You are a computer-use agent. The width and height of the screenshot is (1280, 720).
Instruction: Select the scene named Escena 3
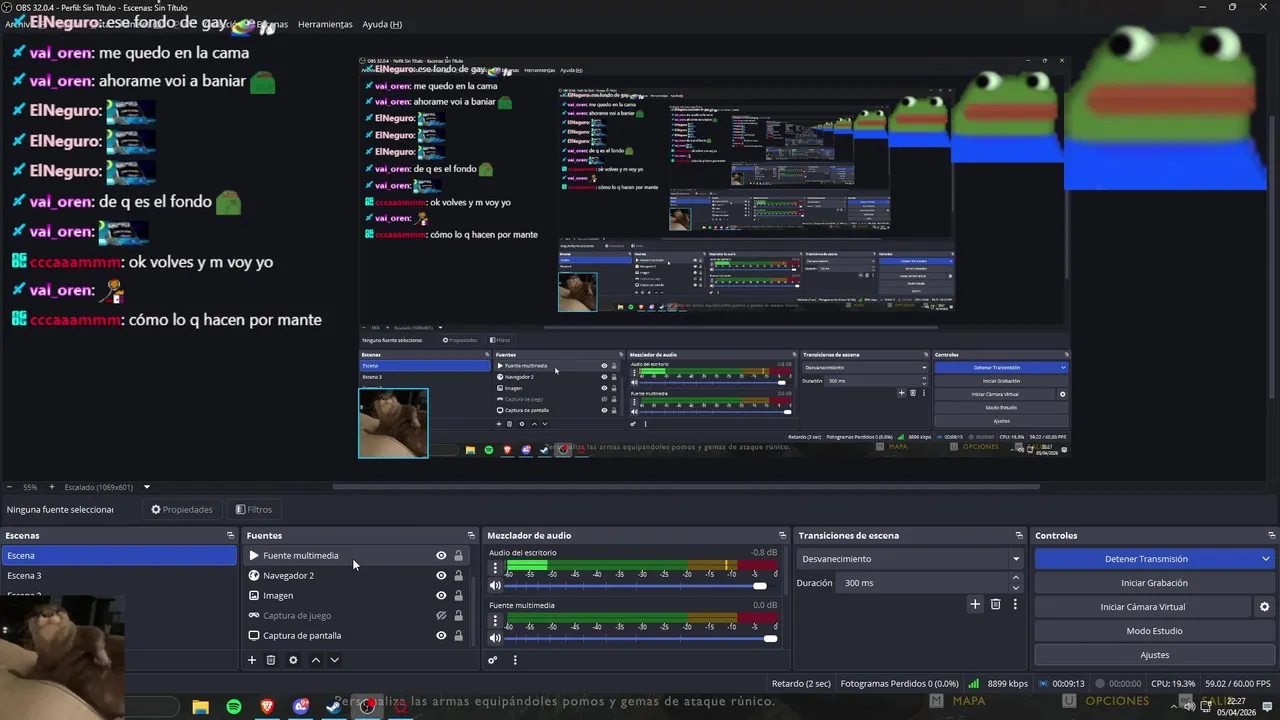click(x=119, y=575)
